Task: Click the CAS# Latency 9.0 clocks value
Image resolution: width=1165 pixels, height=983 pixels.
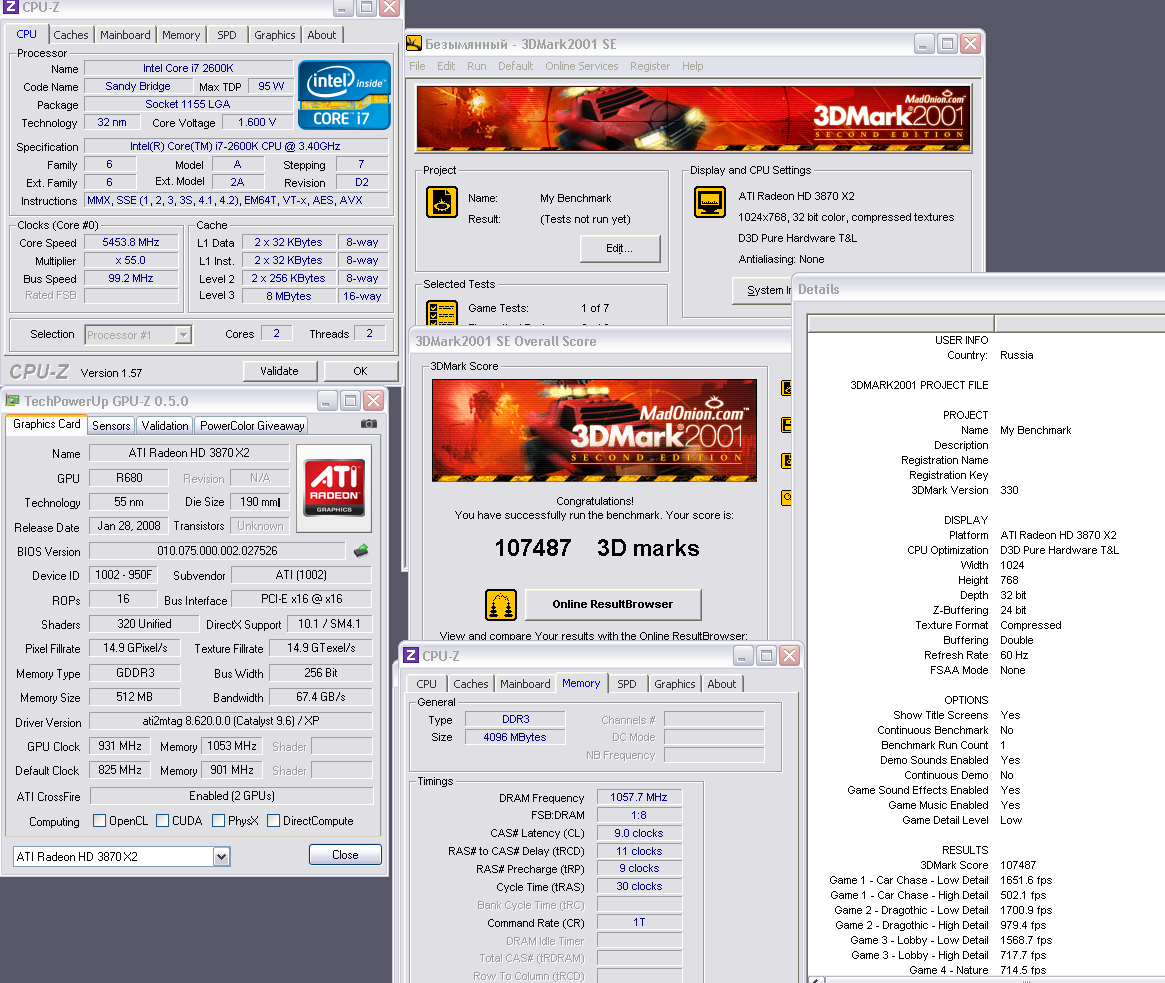Action: (x=639, y=833)
